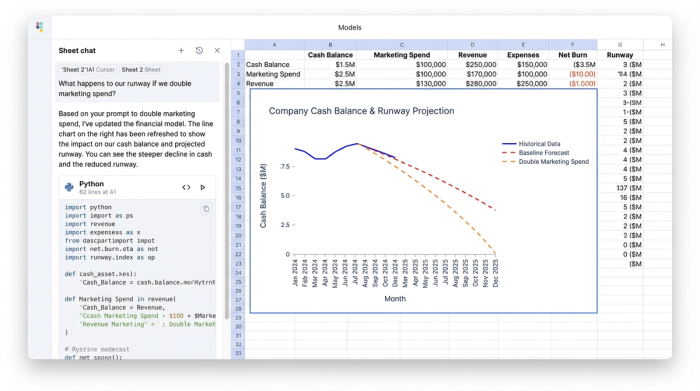
Task: Click the ($10.00) net burn cell
Action: pyautogui.click(x=573, y=74)
